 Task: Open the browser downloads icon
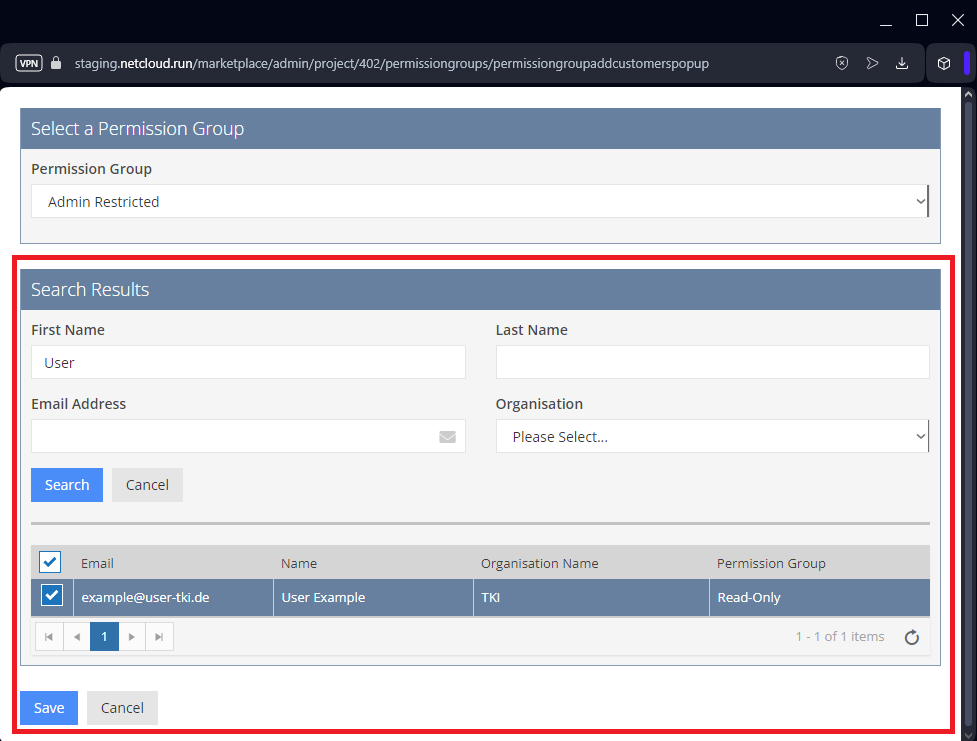click(x=902, y=63)
